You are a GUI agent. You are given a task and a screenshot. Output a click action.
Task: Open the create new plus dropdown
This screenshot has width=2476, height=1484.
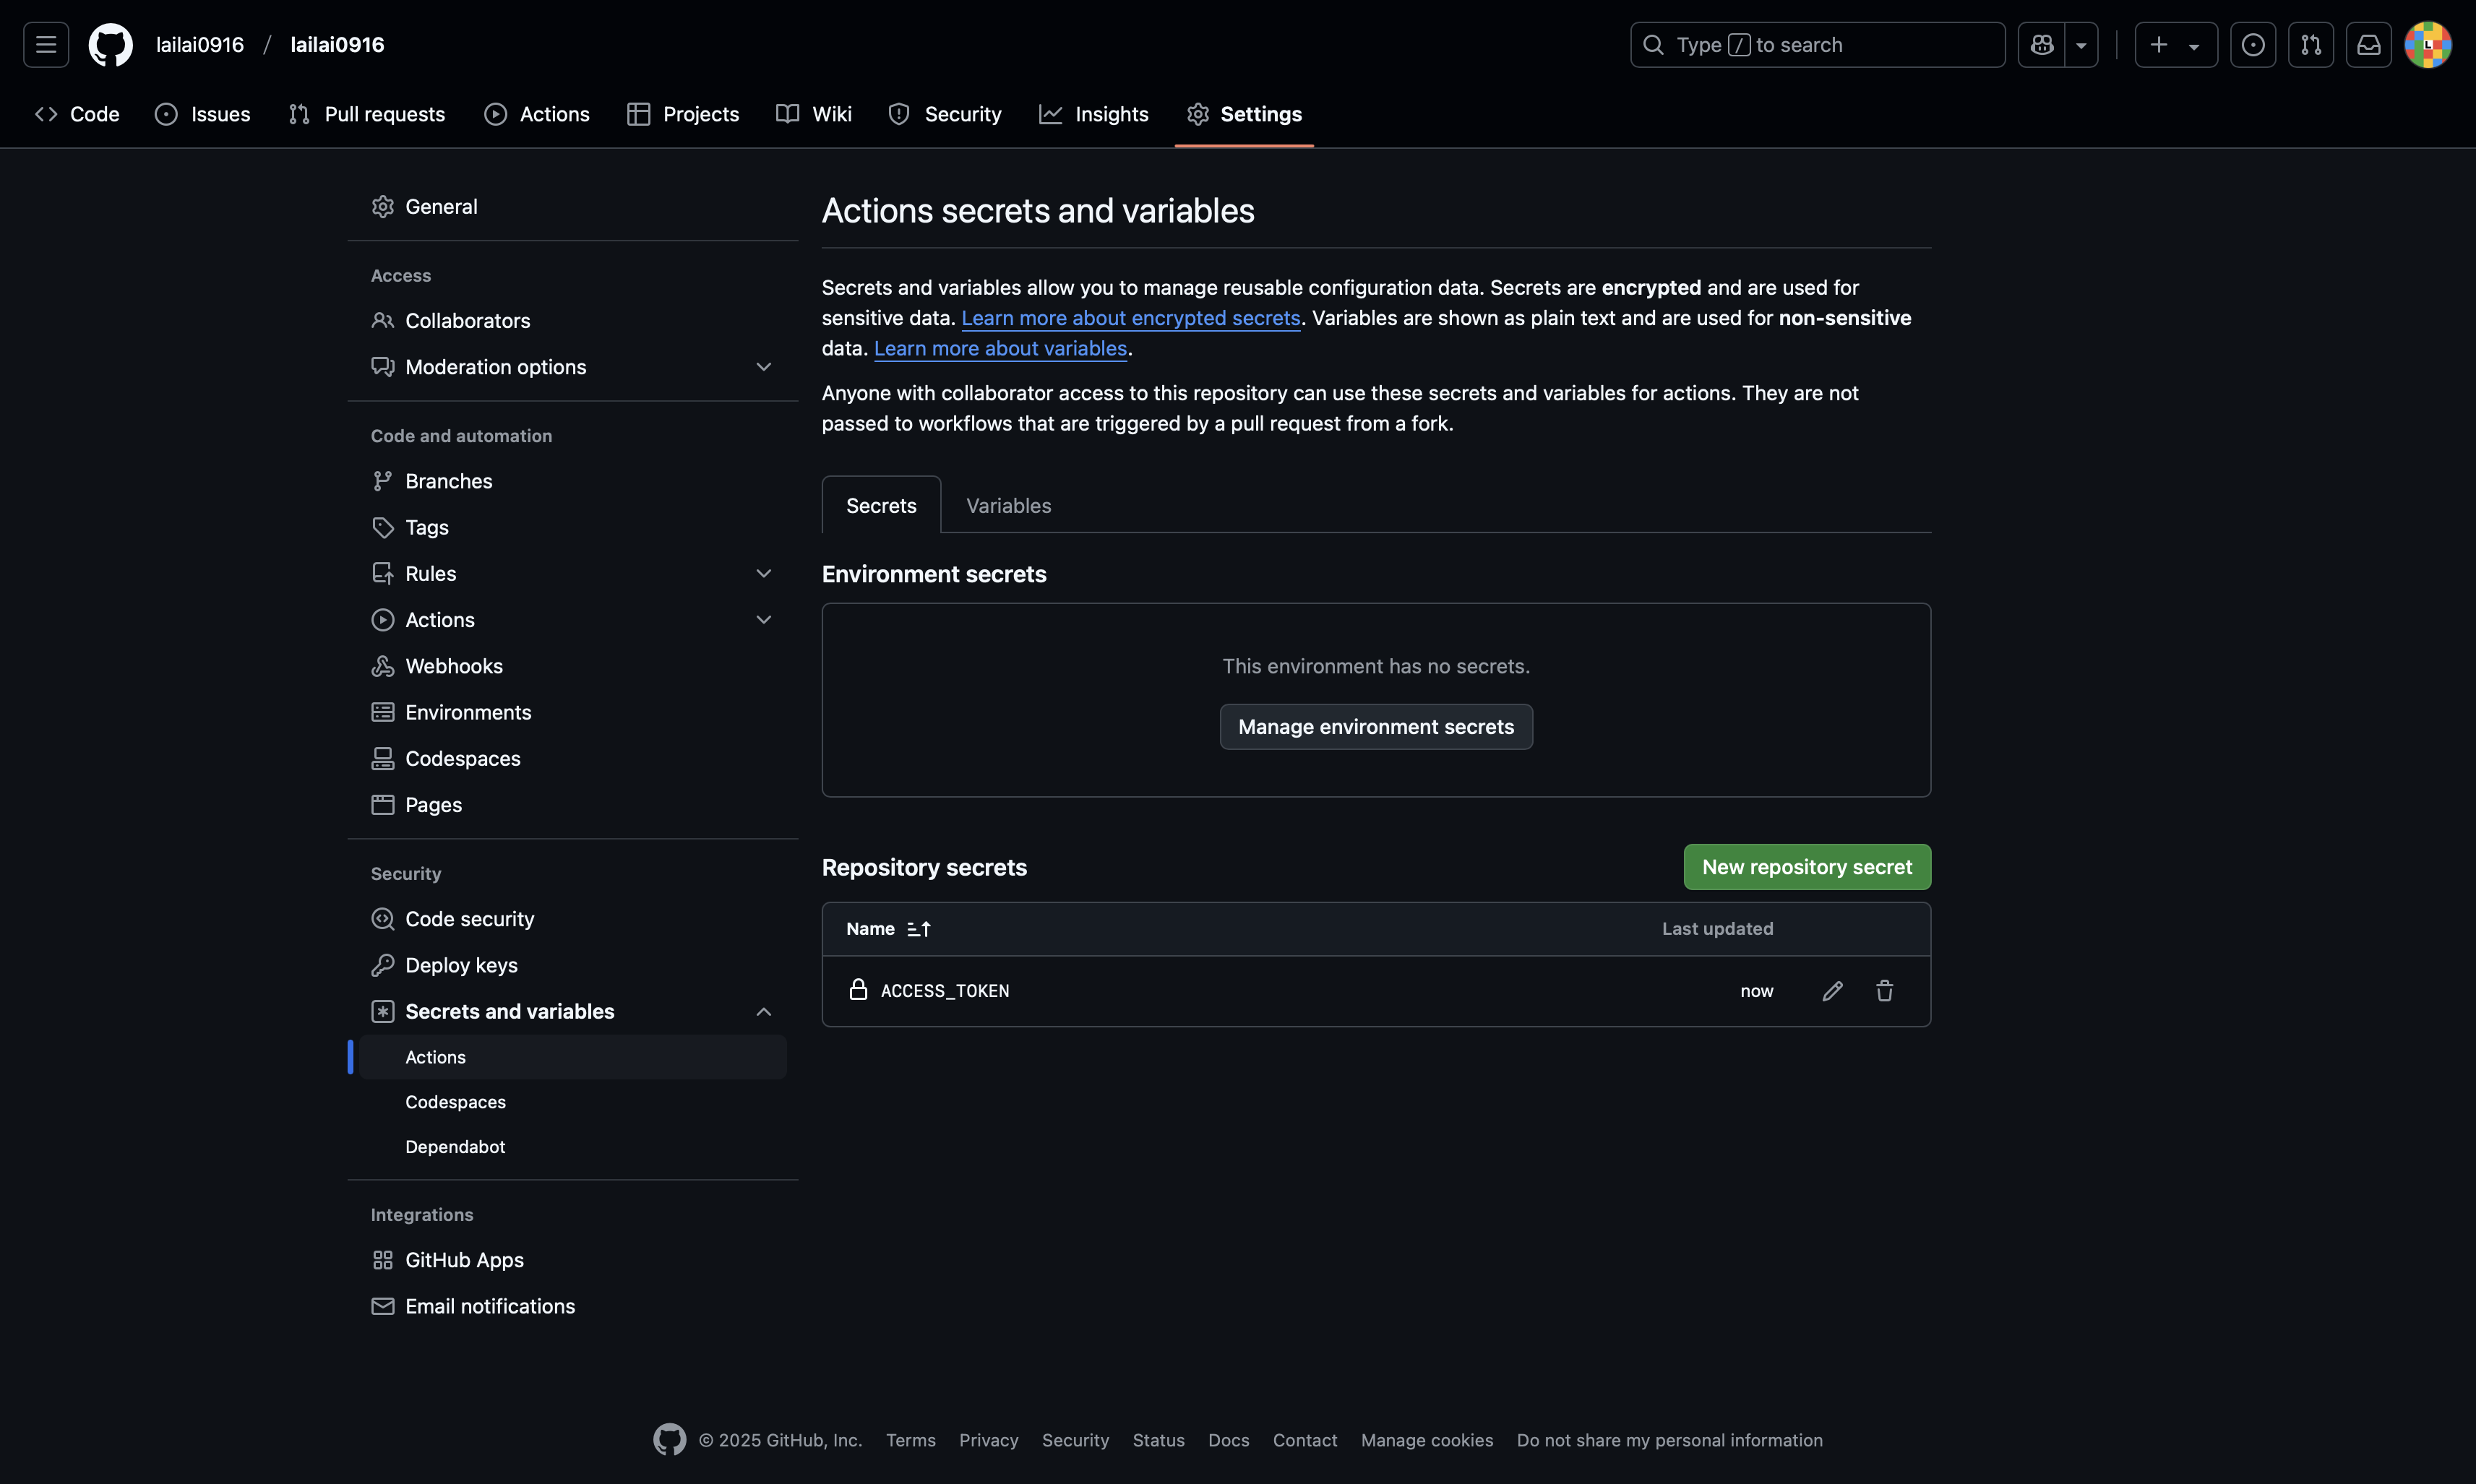point(2175,45)
